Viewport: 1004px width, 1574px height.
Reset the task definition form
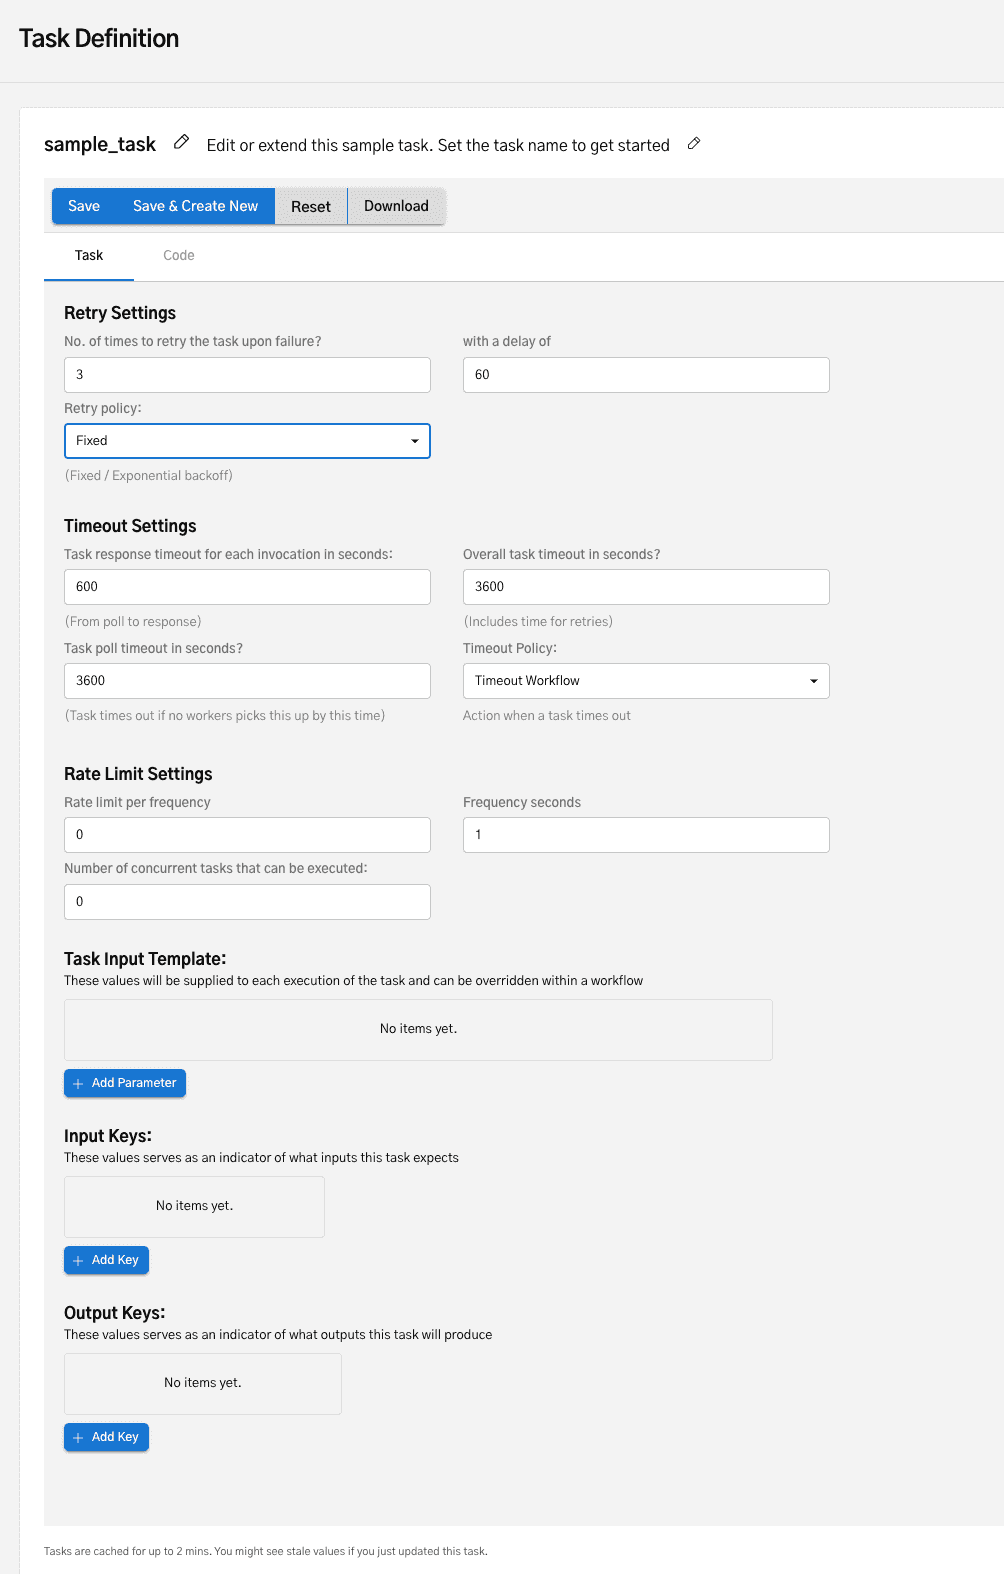pyautogui.click(x=311, y=206)
